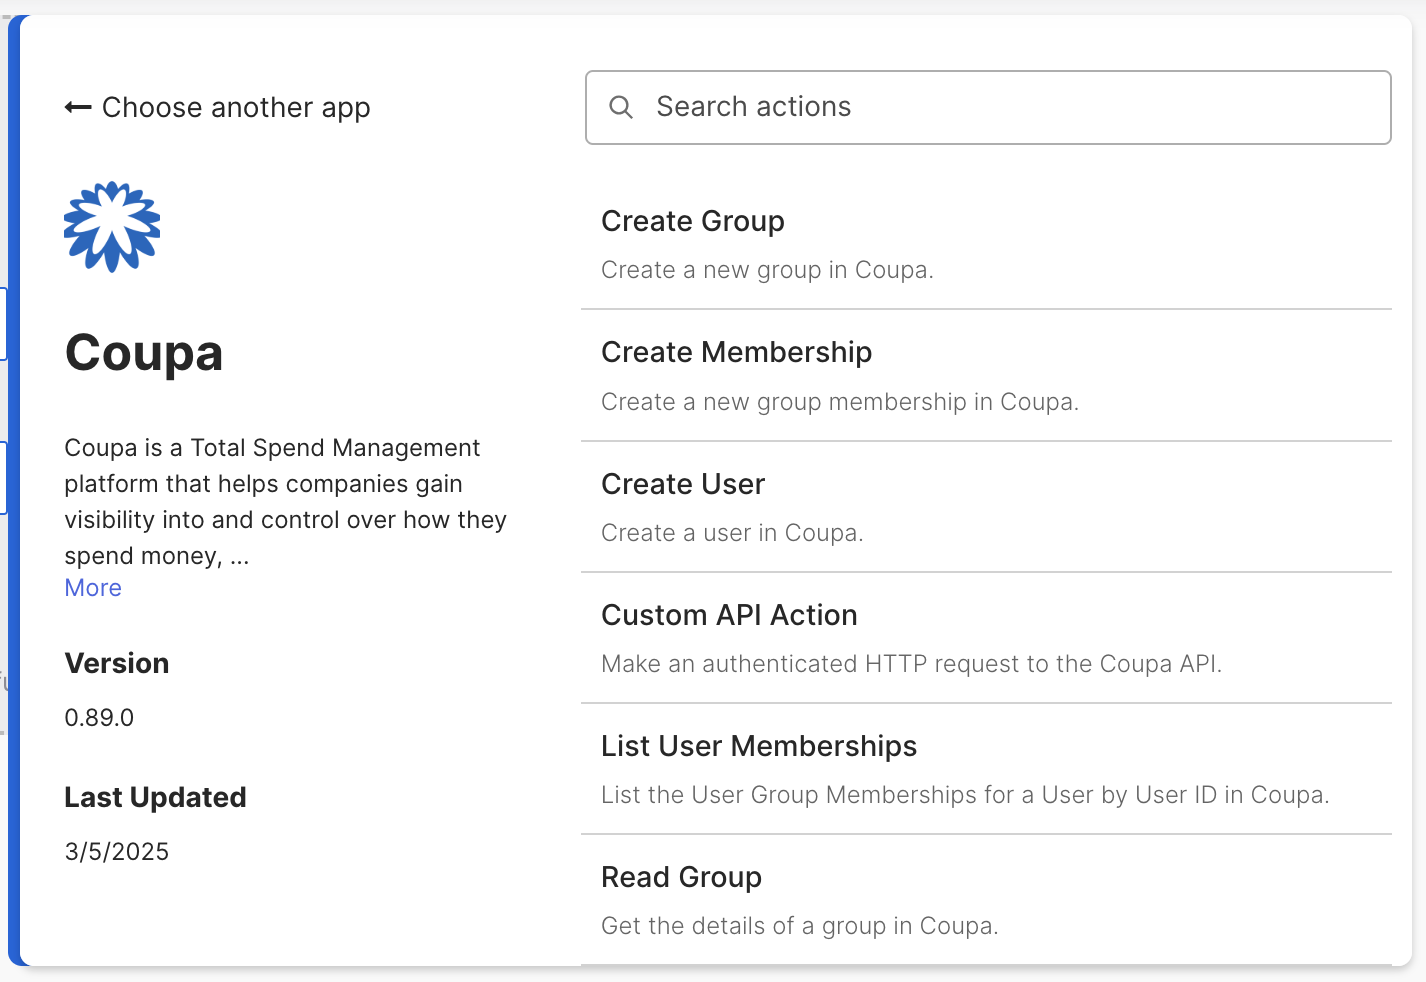Select the Create Group action
The image size is (1426, 982).
[692, 221]
